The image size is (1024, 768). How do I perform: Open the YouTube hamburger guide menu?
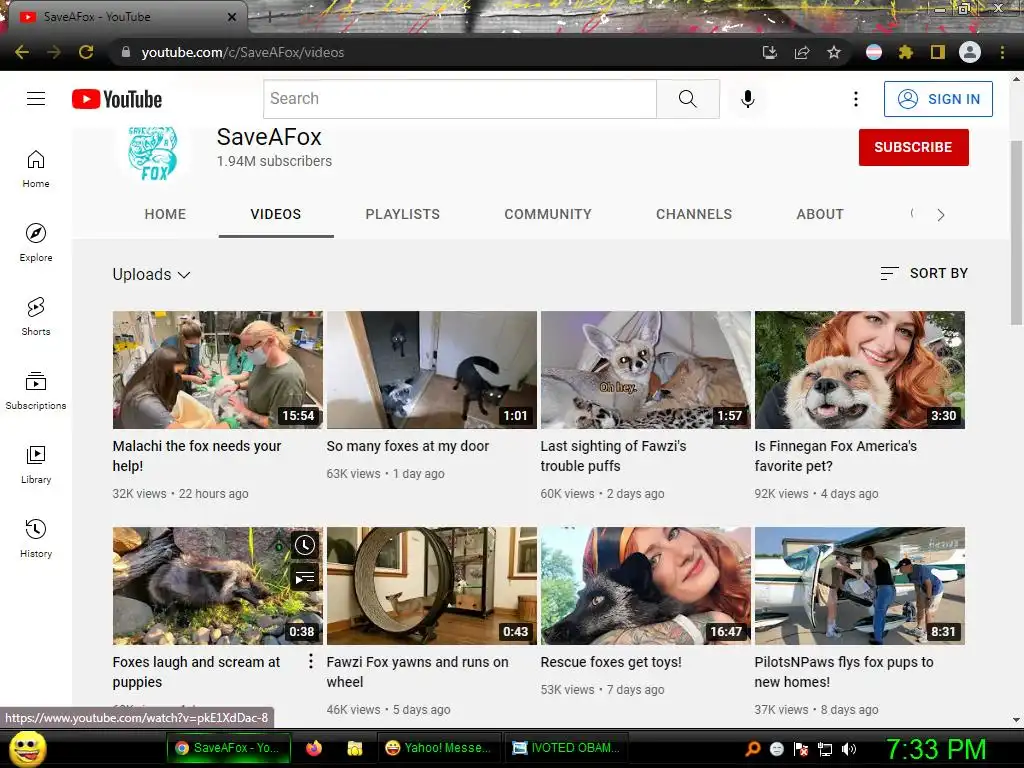tap(36, 99)
